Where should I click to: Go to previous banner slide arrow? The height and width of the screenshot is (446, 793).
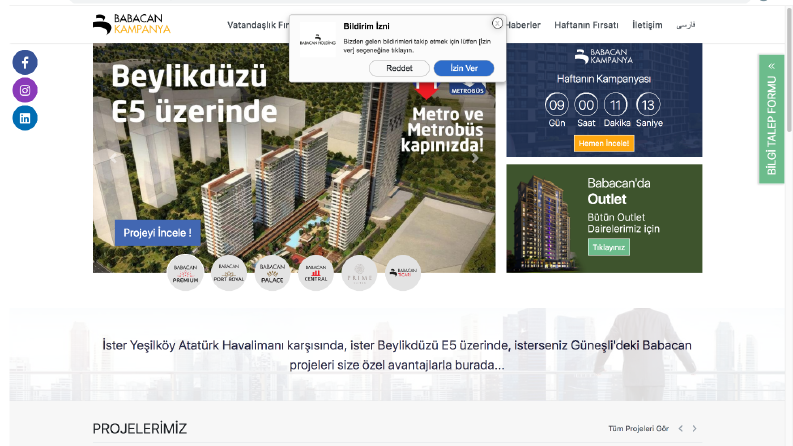pos(113,158)
